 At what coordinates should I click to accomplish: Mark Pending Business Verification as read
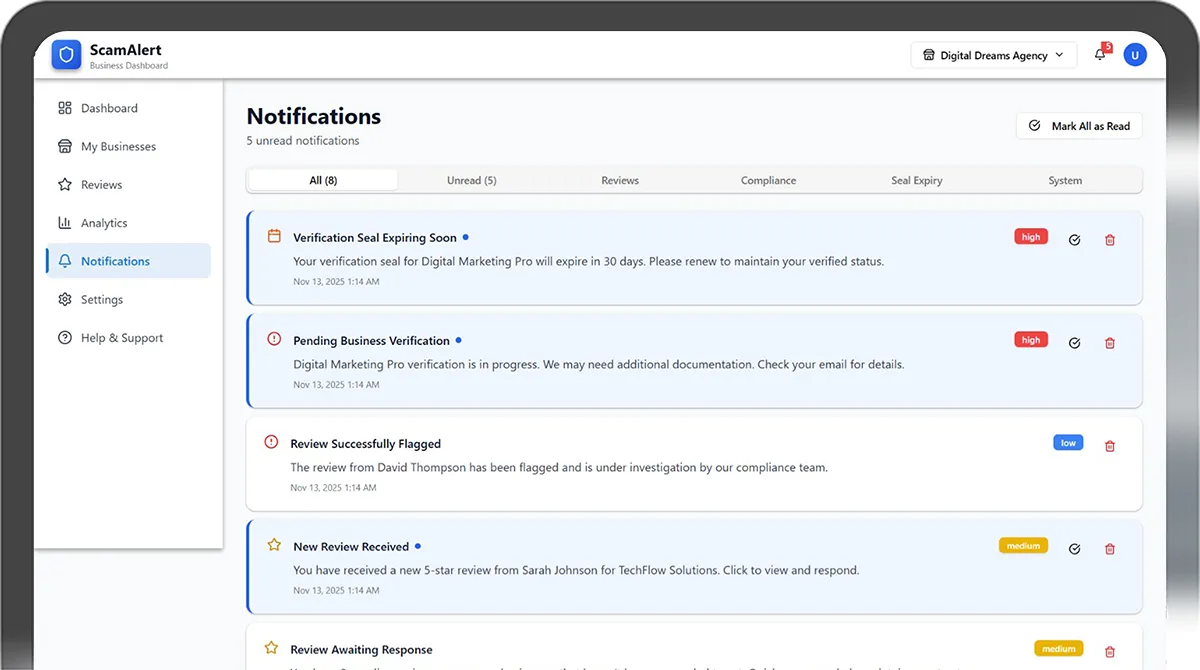pos(1074,343)
